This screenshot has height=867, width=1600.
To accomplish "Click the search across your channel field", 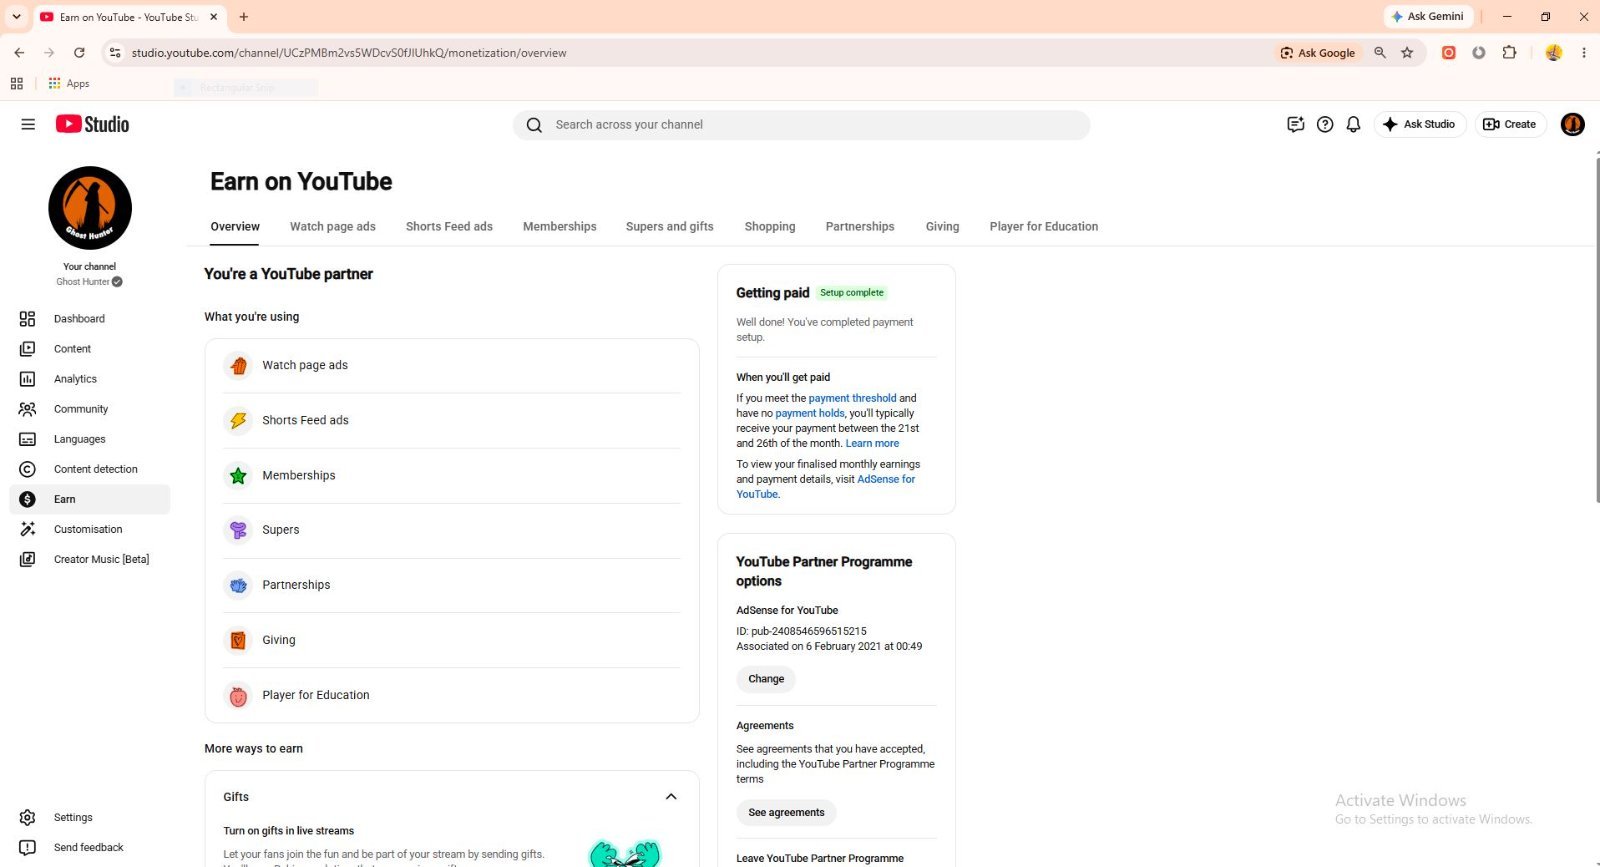I will coord(802,125).
